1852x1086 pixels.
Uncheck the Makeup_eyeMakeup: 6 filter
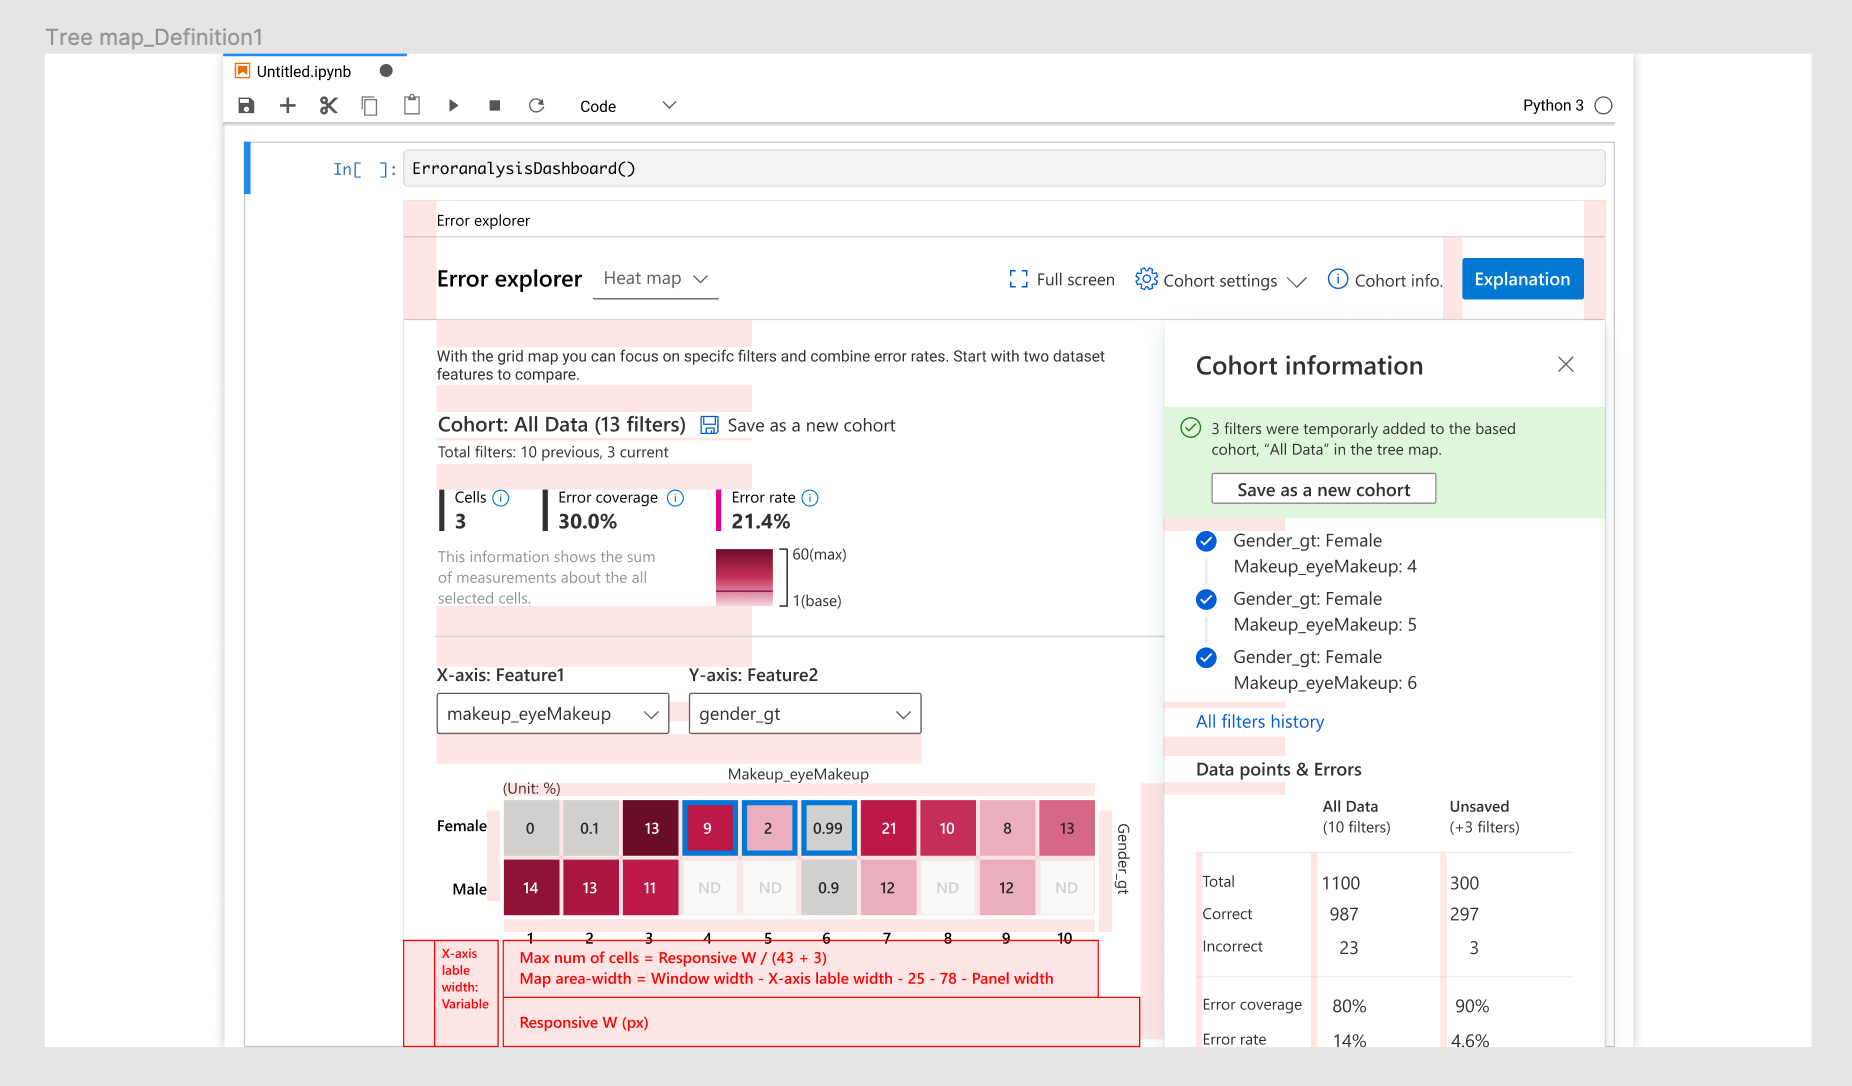(1206, 657)
